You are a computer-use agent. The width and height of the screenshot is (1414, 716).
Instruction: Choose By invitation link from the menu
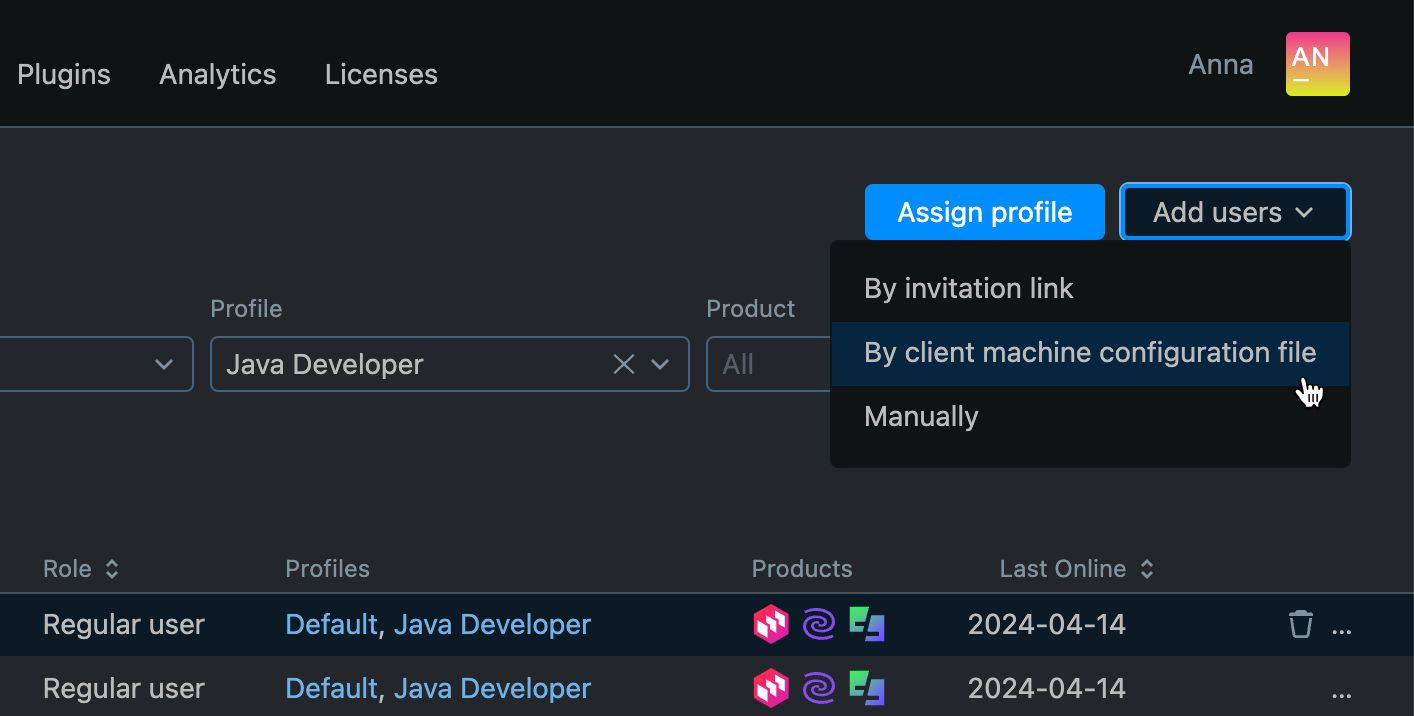click(968, 288)
